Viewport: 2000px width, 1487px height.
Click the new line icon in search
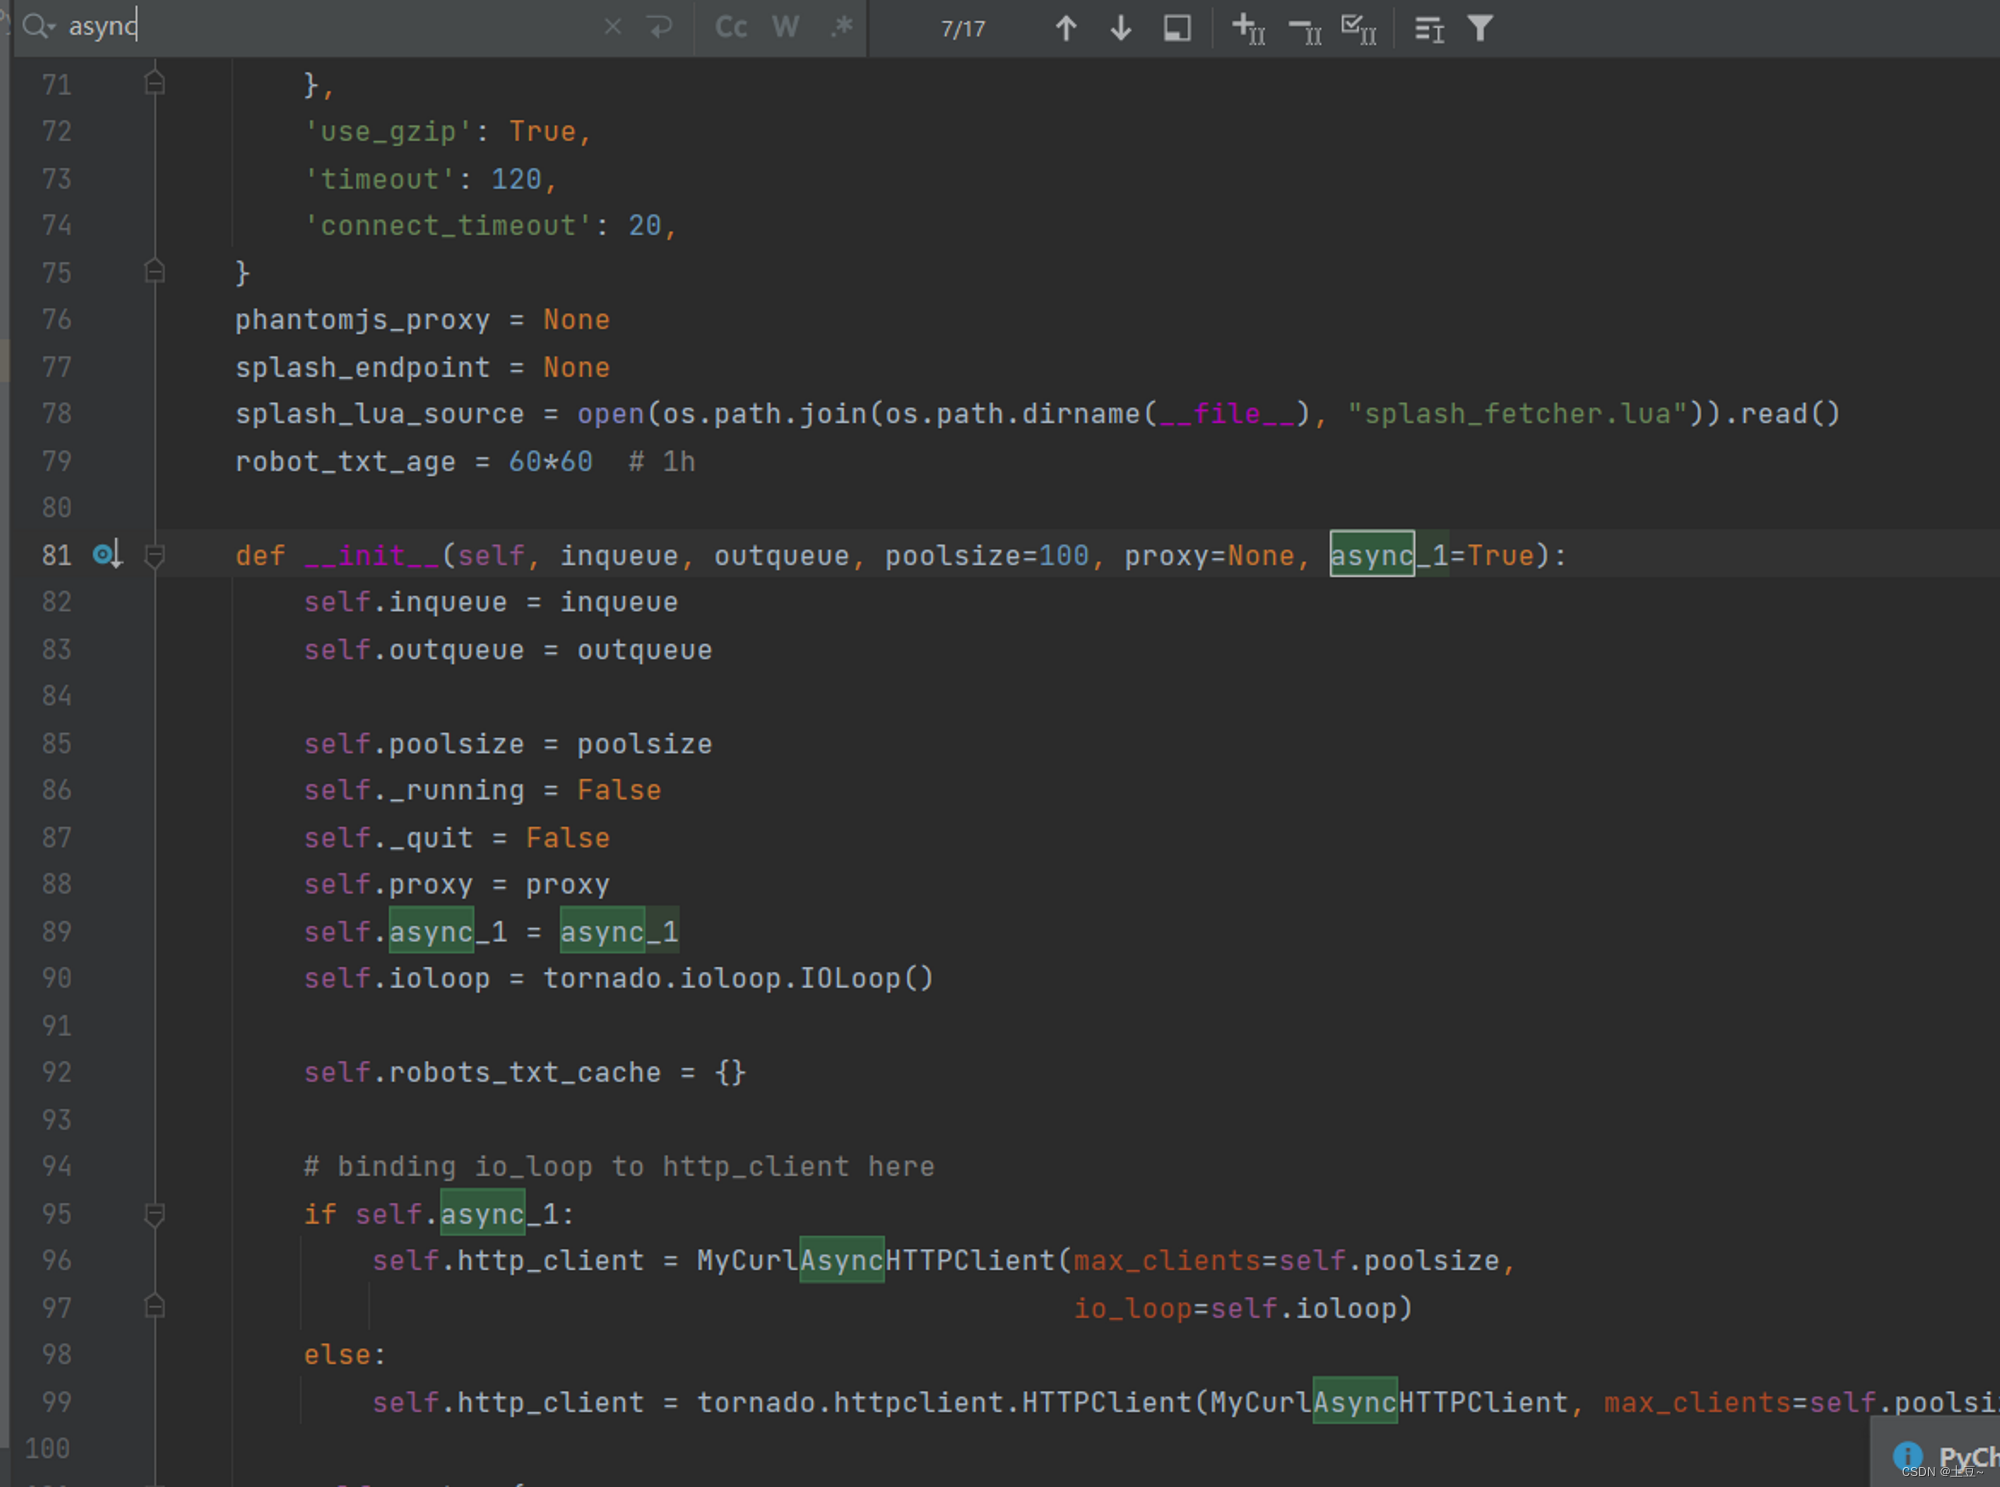tap(660, 27)
